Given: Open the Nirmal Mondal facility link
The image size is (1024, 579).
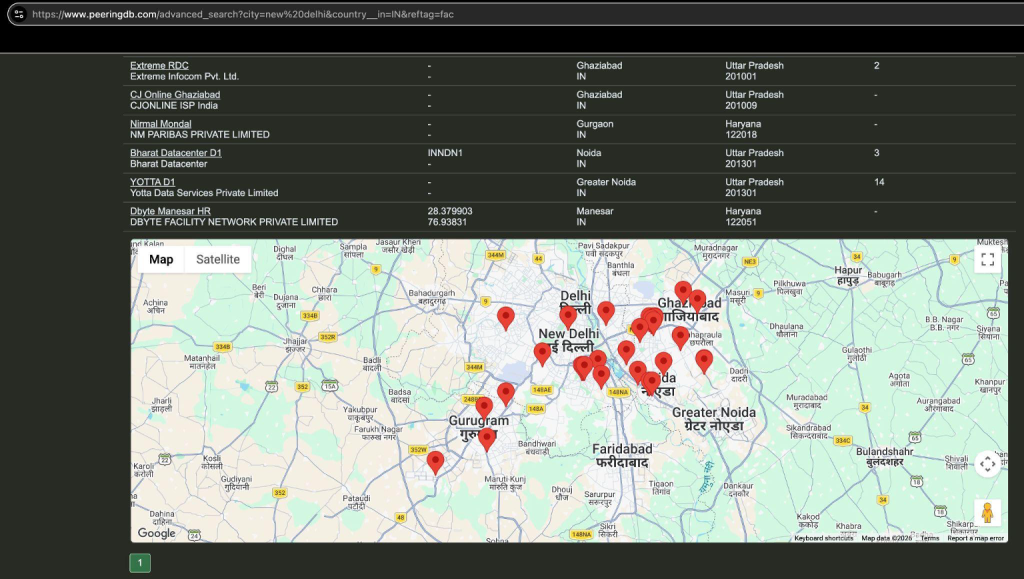Looking at the screenshot, I should (161, 124).
